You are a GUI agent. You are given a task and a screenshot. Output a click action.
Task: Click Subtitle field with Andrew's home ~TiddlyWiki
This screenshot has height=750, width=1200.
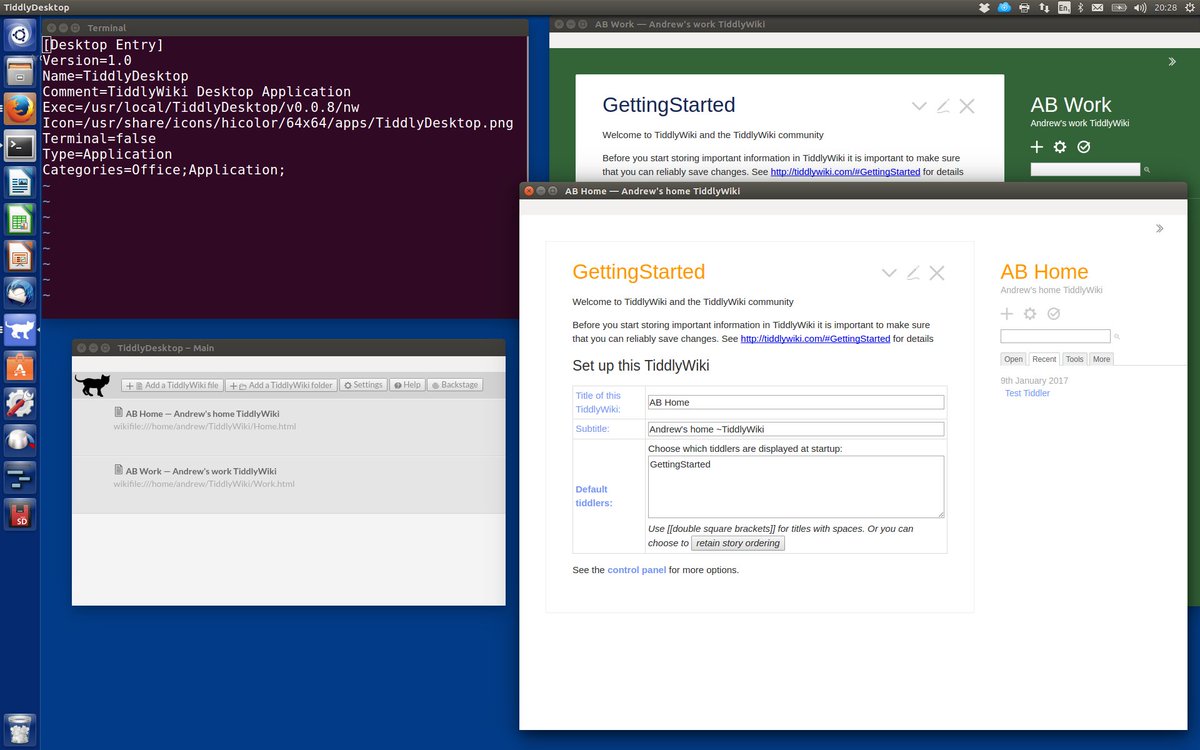[796, 429]
